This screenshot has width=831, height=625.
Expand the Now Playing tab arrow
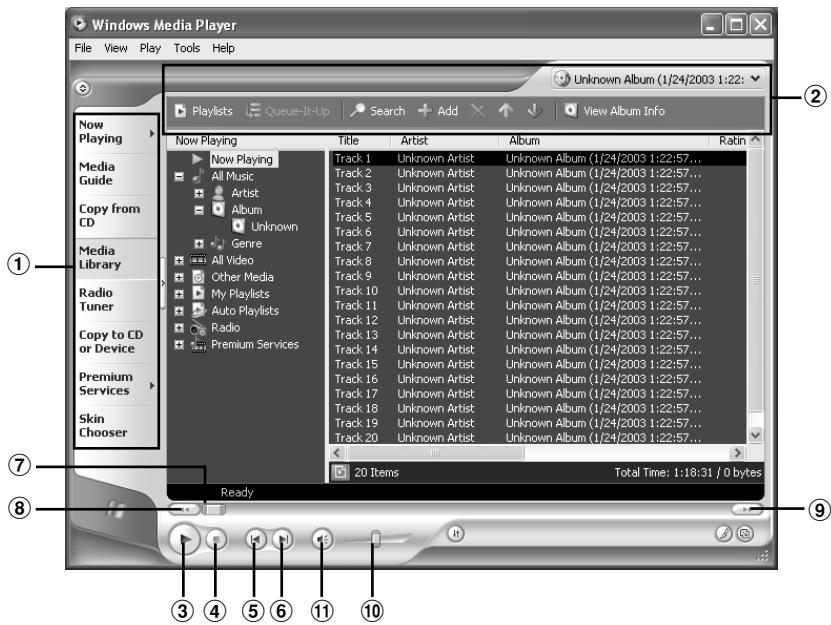point(152,134)
